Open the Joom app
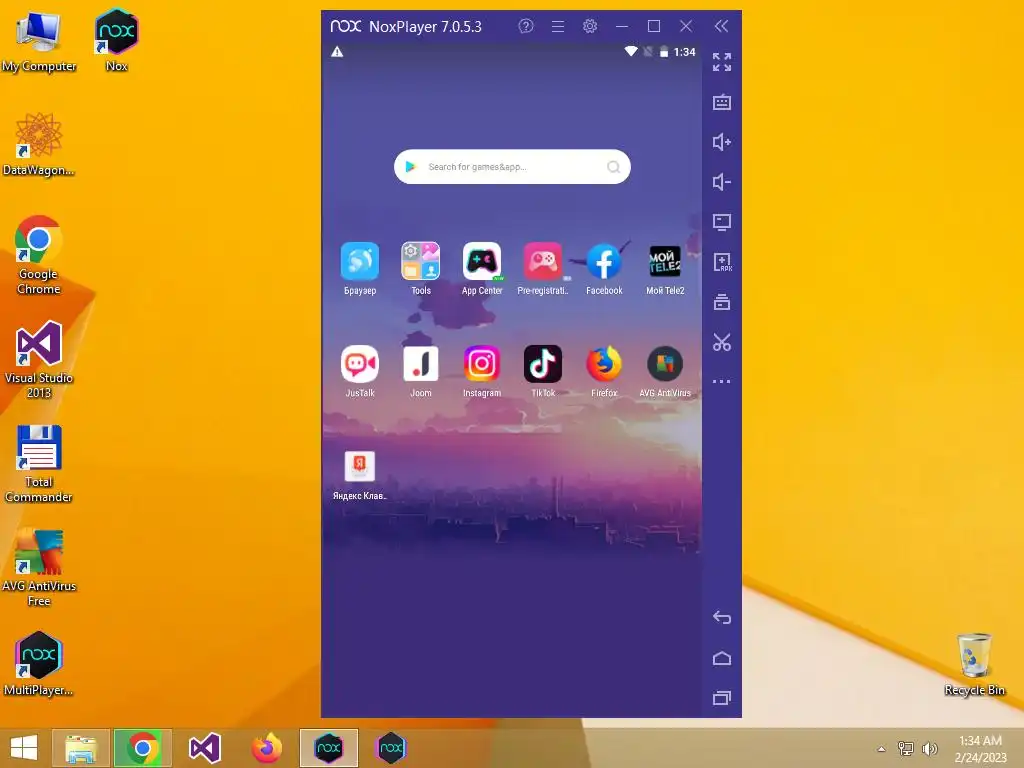Image resolution: width=1024 pixels, height=768 pixels. (x=421, y=364)
